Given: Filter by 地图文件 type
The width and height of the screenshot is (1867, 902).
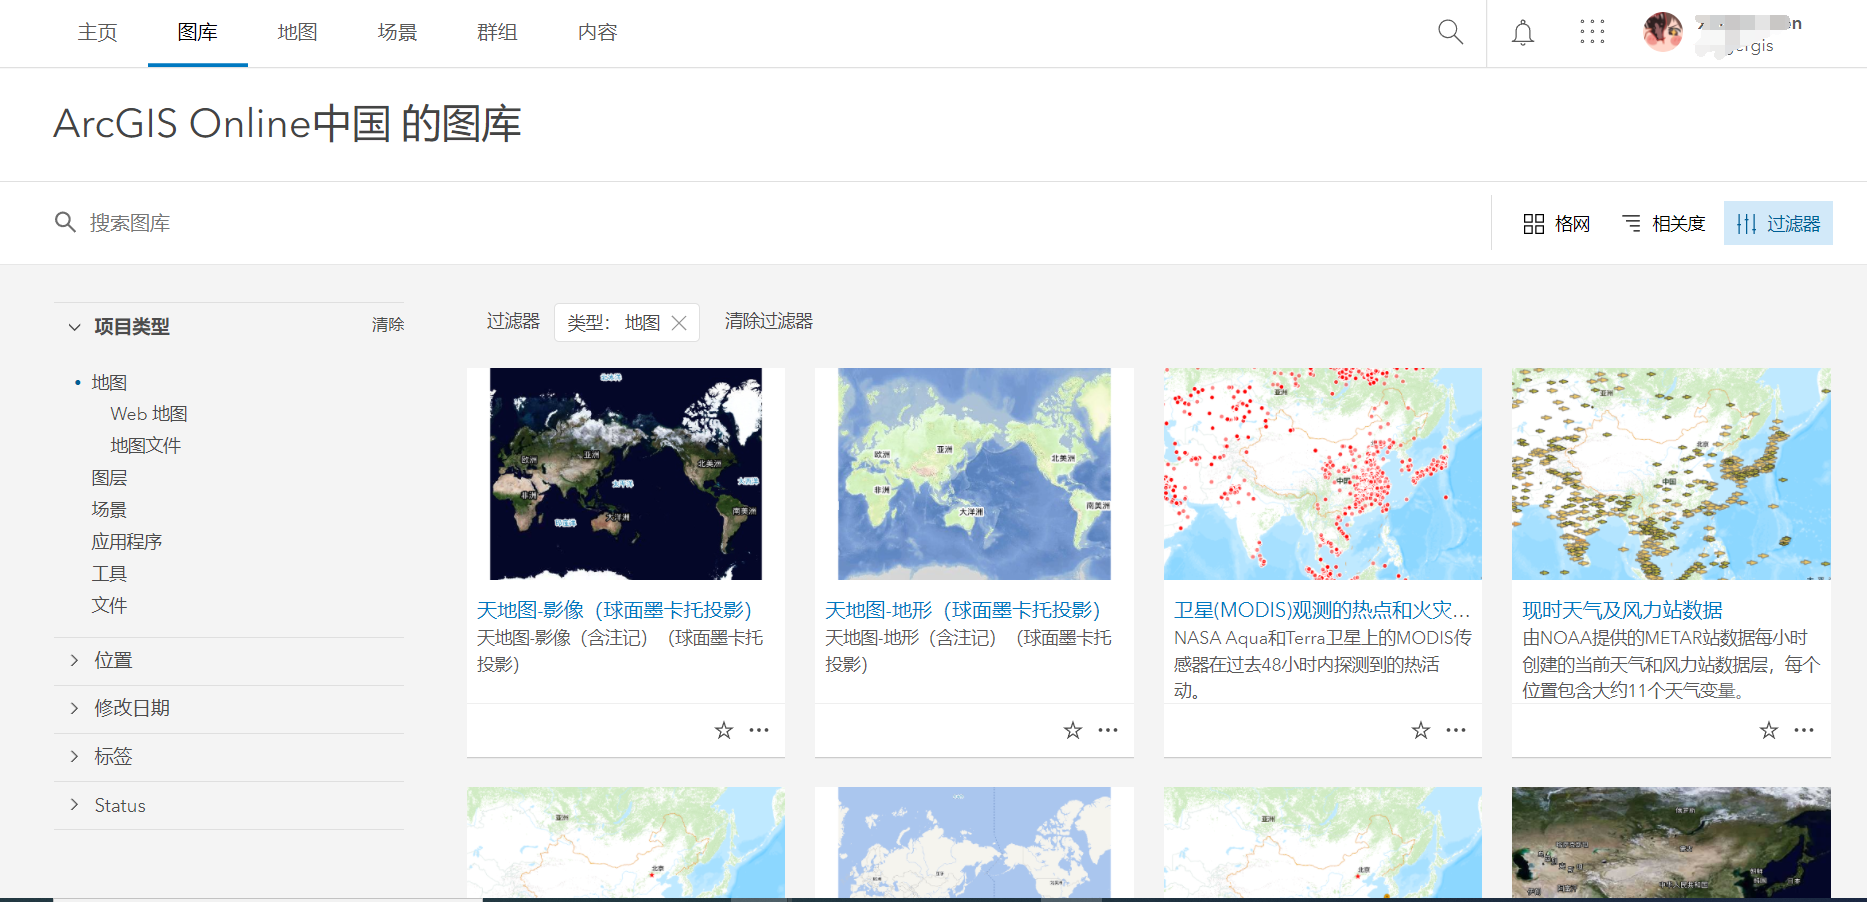Looking at the screenshot, I should (146, 446).
